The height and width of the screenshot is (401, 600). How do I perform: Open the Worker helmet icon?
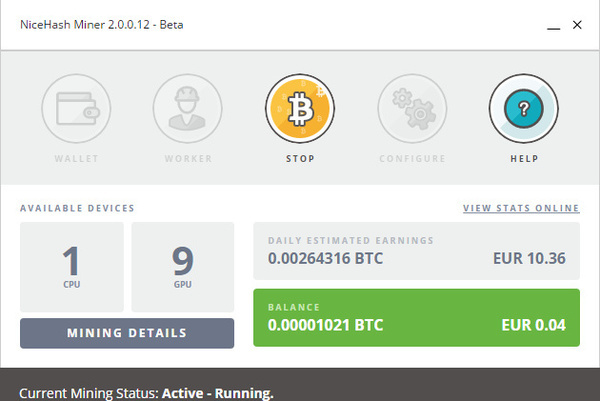tap(188, 109)
